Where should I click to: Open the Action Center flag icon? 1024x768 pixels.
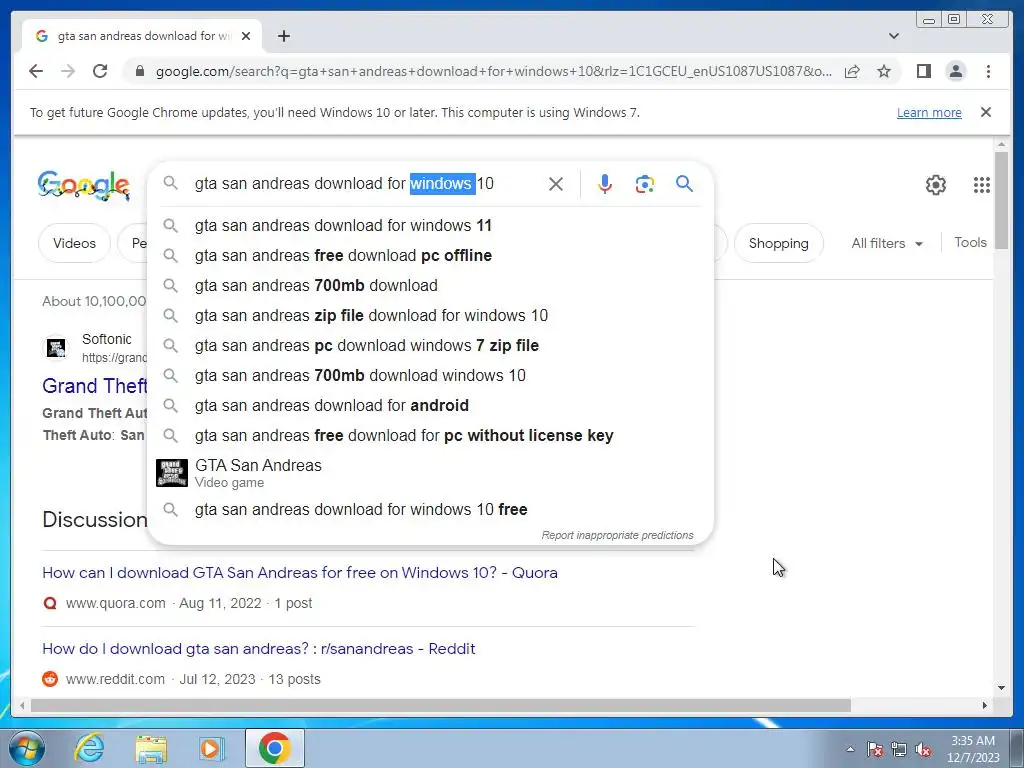[x=874, y=749]
